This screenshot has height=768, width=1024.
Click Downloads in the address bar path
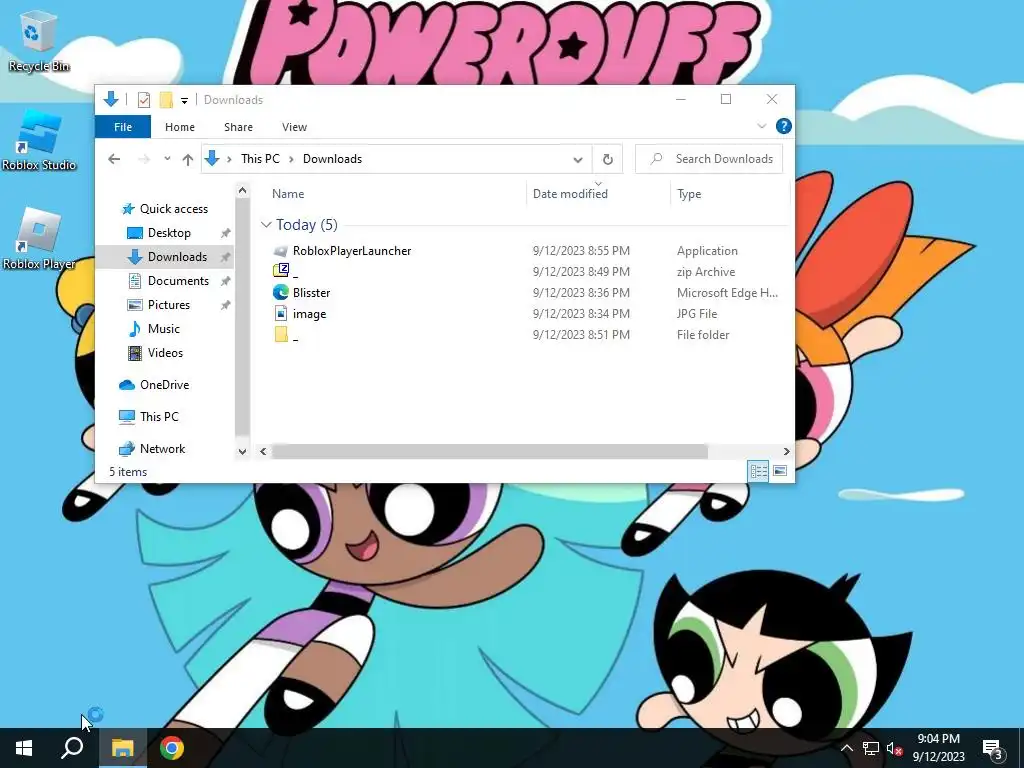click(x=332, y=159)
